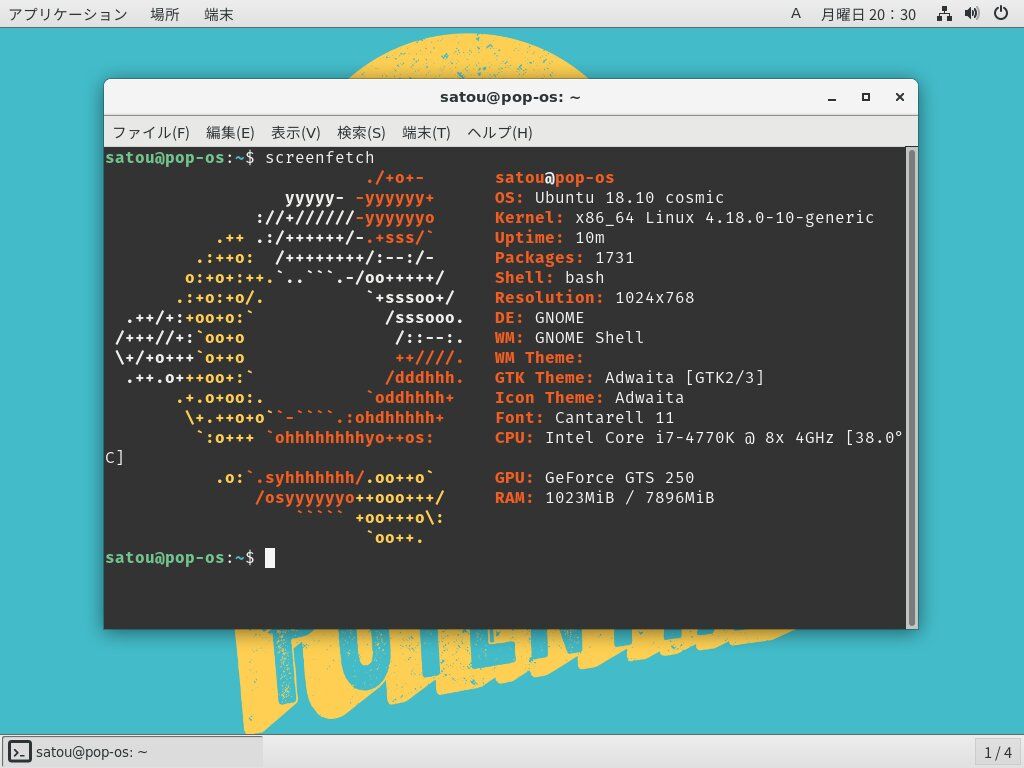The image size is (1024, 768).
Task: Click the Shell: bash line
Action: click(549, 278)
